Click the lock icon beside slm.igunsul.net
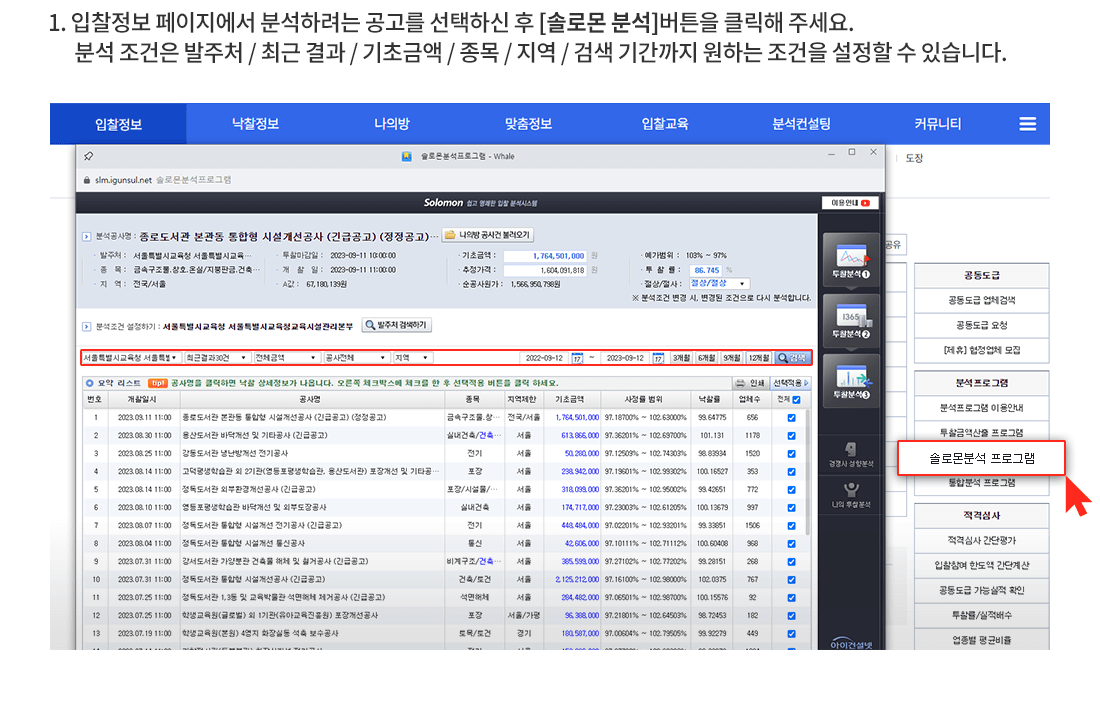 pos(87,180)
